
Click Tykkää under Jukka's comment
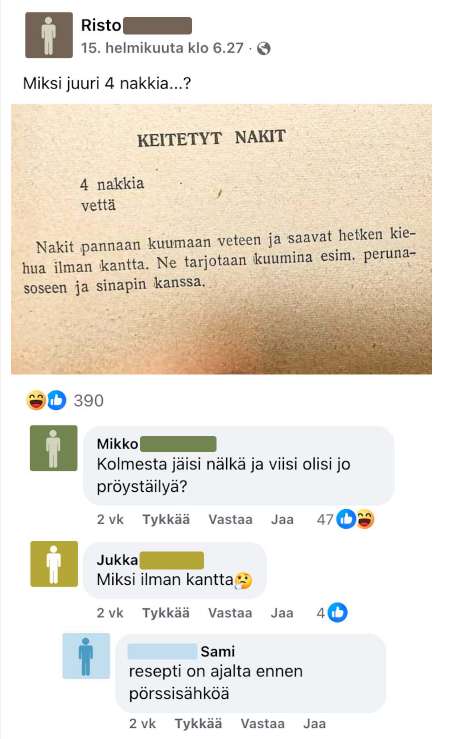(x=166, y=613)
